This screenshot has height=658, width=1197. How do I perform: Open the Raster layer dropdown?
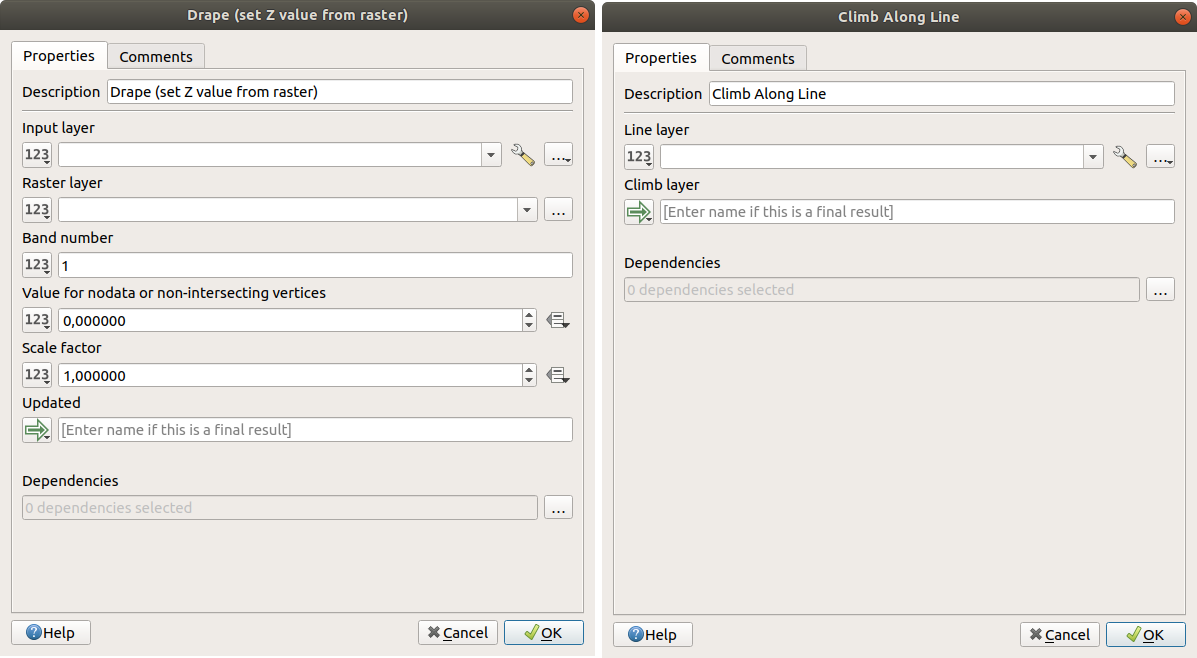(x=527, y=210)
